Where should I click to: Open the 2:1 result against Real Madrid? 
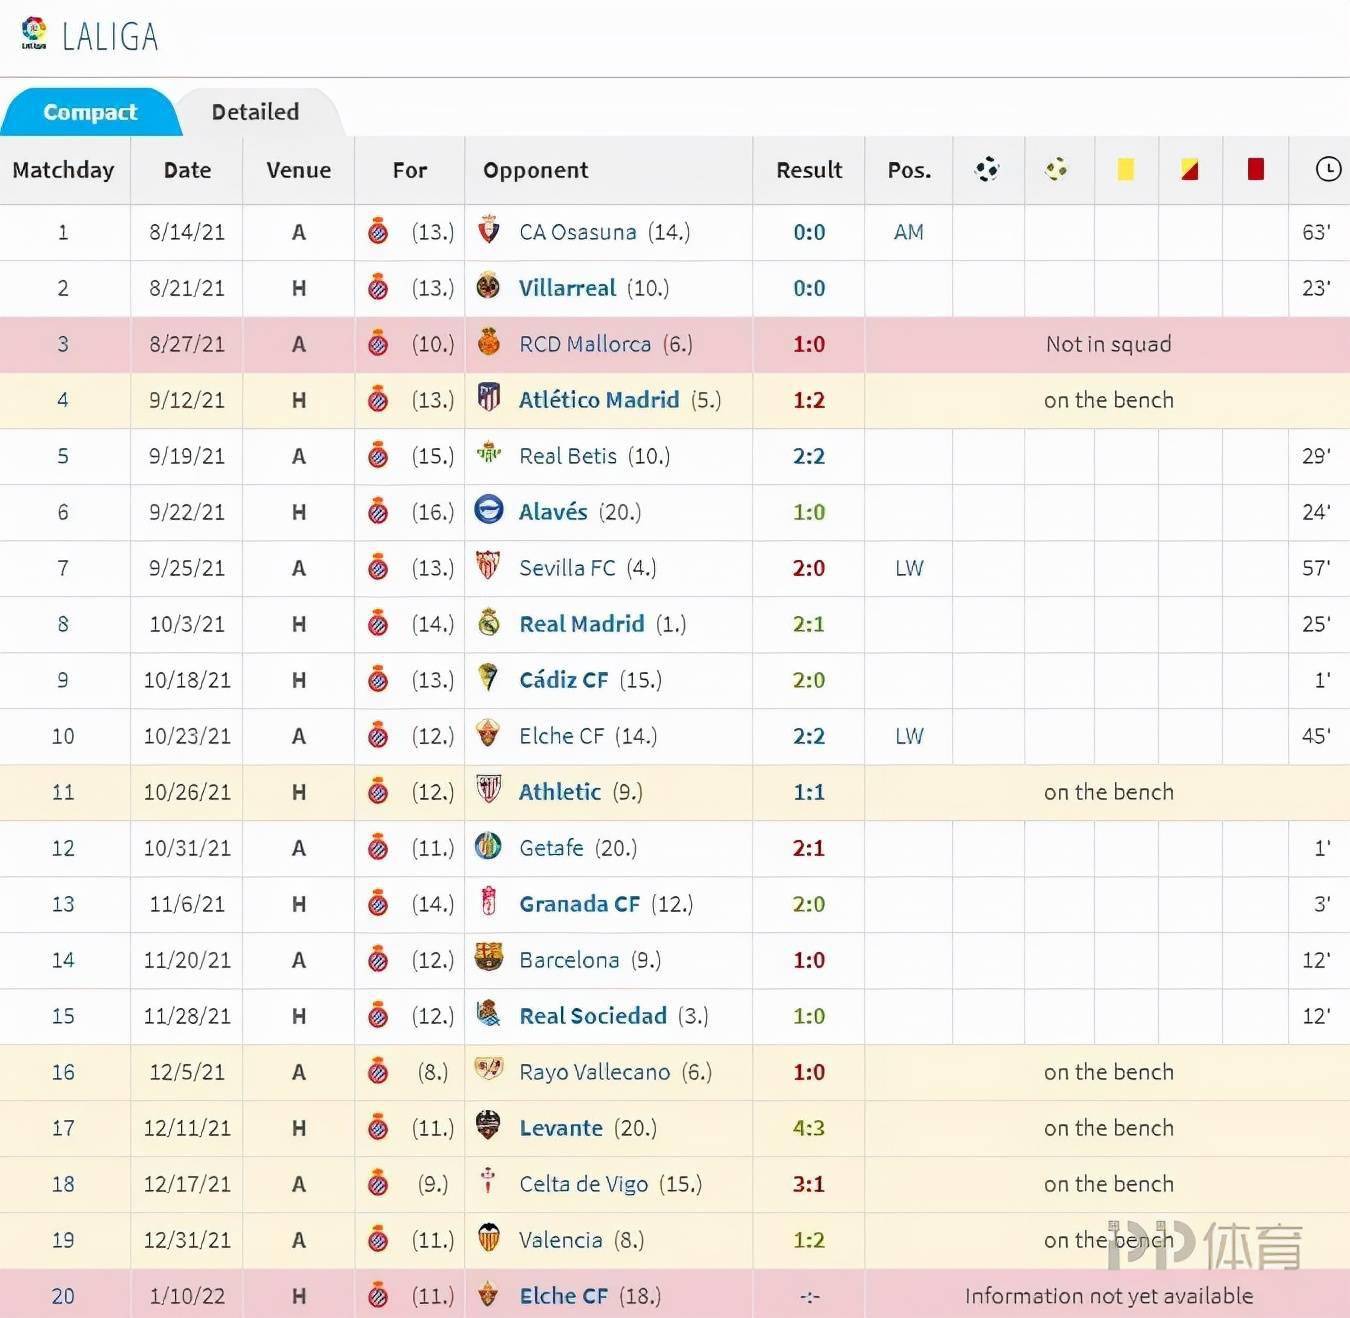coord(809,624)
